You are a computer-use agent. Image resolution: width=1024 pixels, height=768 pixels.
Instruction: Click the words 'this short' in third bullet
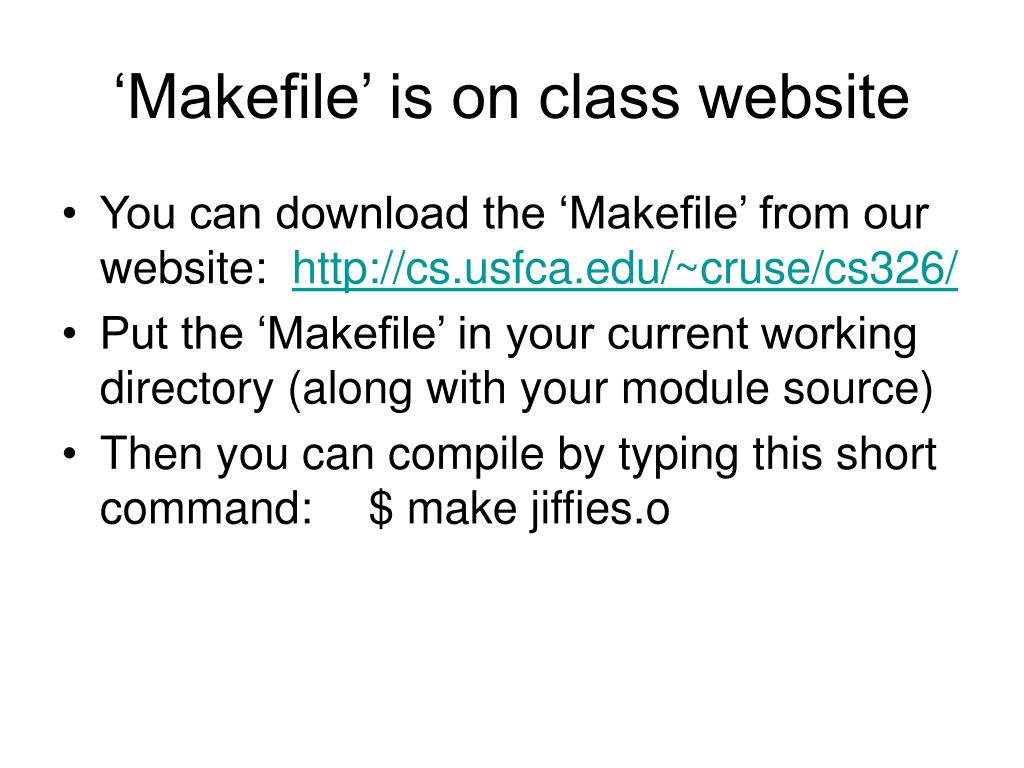(x=845, y=453)
